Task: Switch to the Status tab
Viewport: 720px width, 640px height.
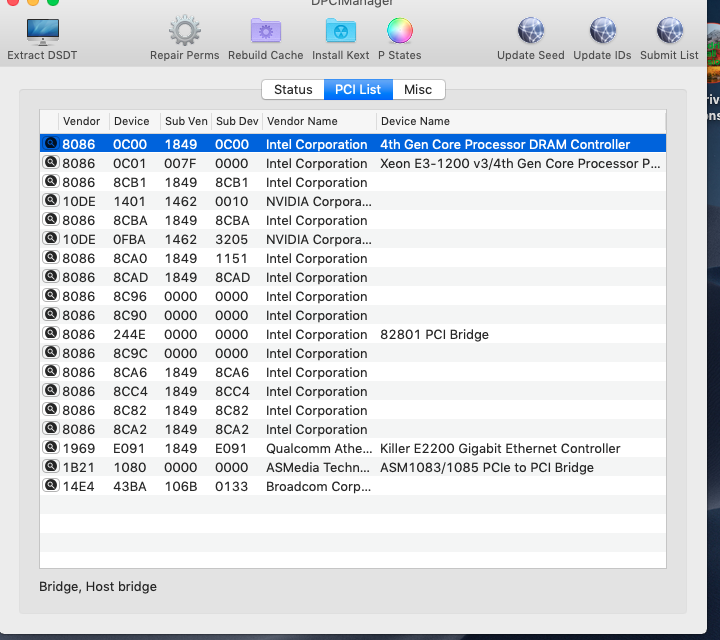Action: pyautogui.click(x=293, y=90)
